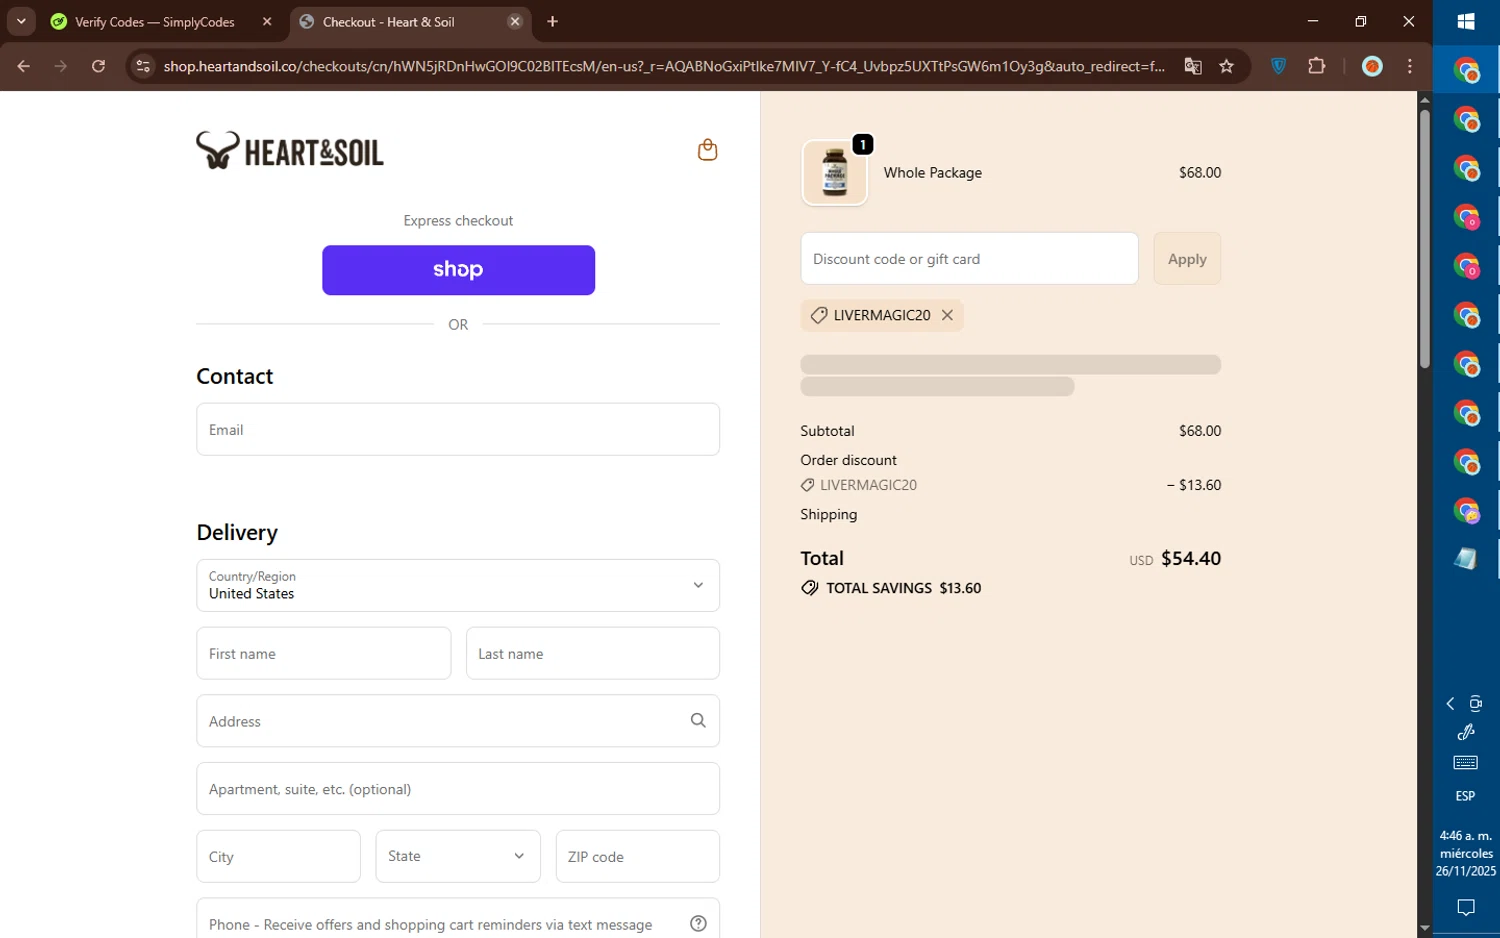The width and height of the screenshot is (1500, 938).
Task: Click the City input field
Action: tap(278, 856)
